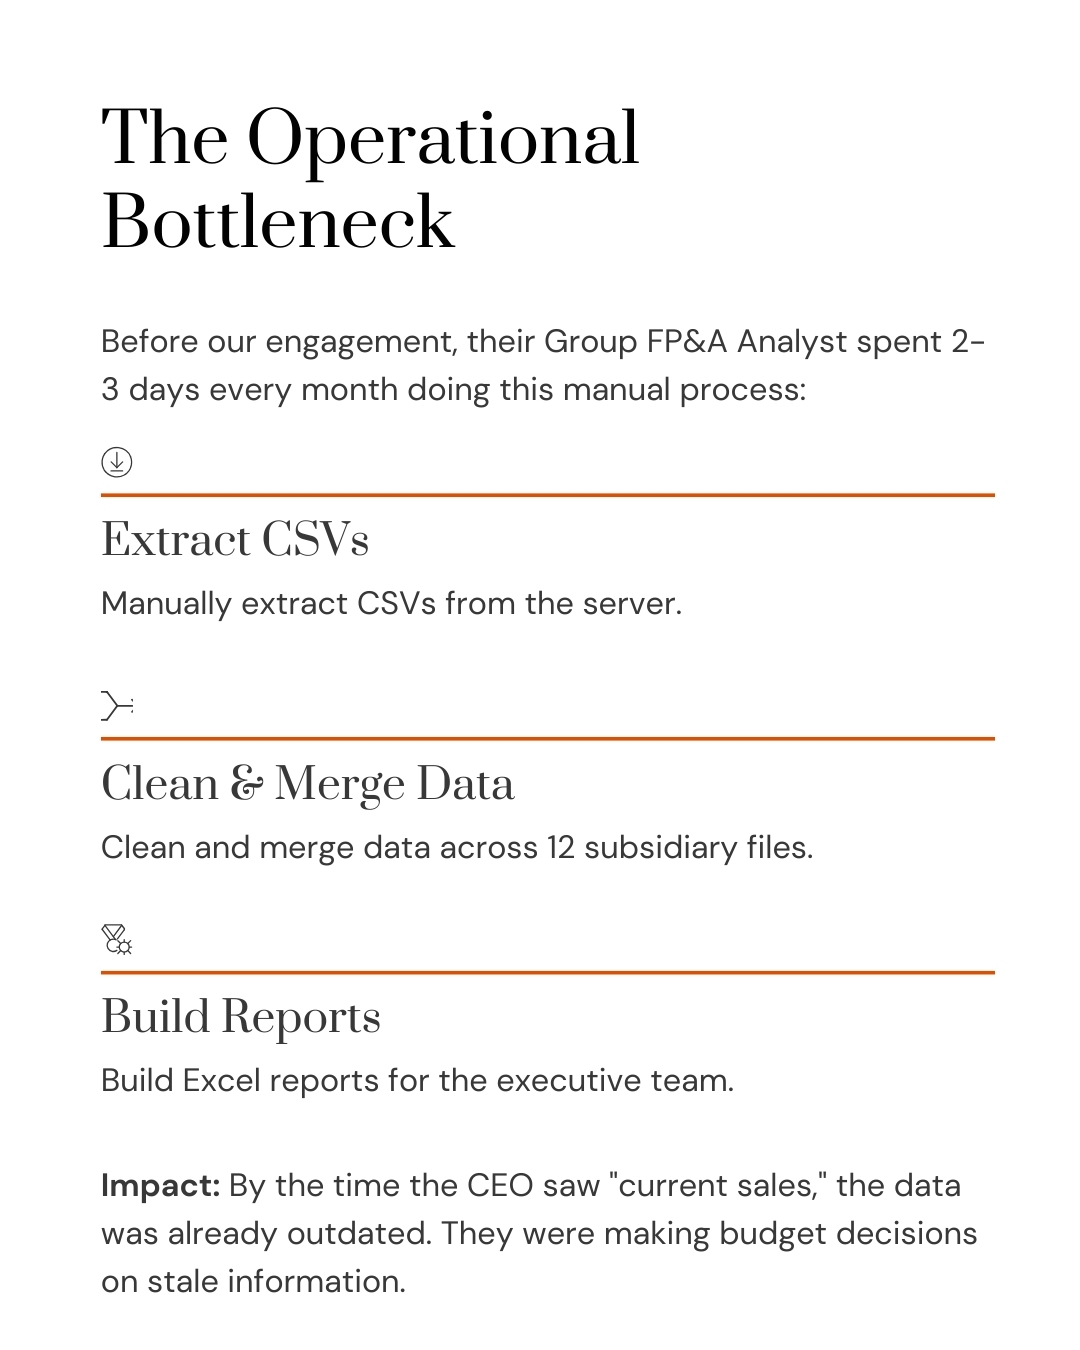
Task: Click the medal icon above Build Reports
Action: (x=116, y=939)
